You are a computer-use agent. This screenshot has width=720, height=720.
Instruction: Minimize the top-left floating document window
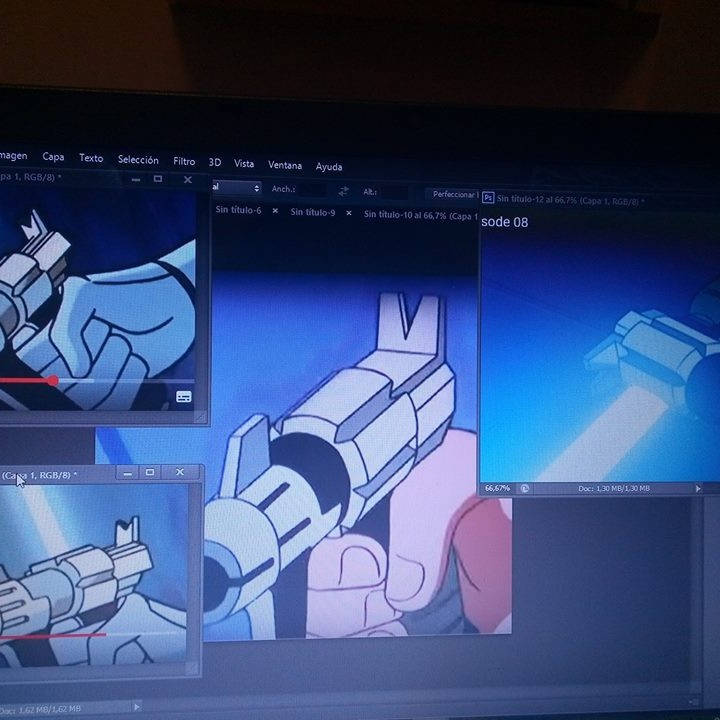135,180
